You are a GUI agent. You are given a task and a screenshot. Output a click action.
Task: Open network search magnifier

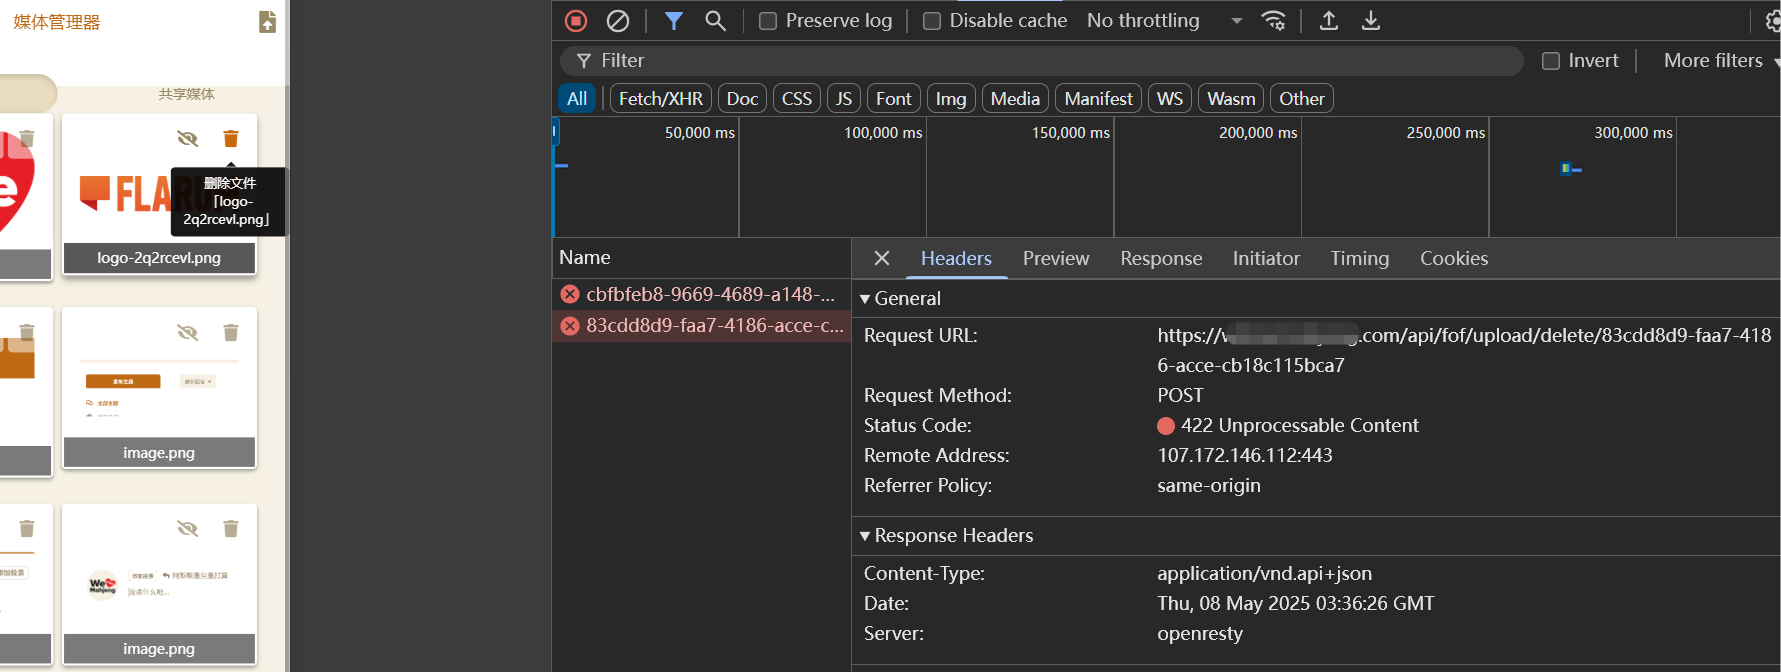(715, 21)
